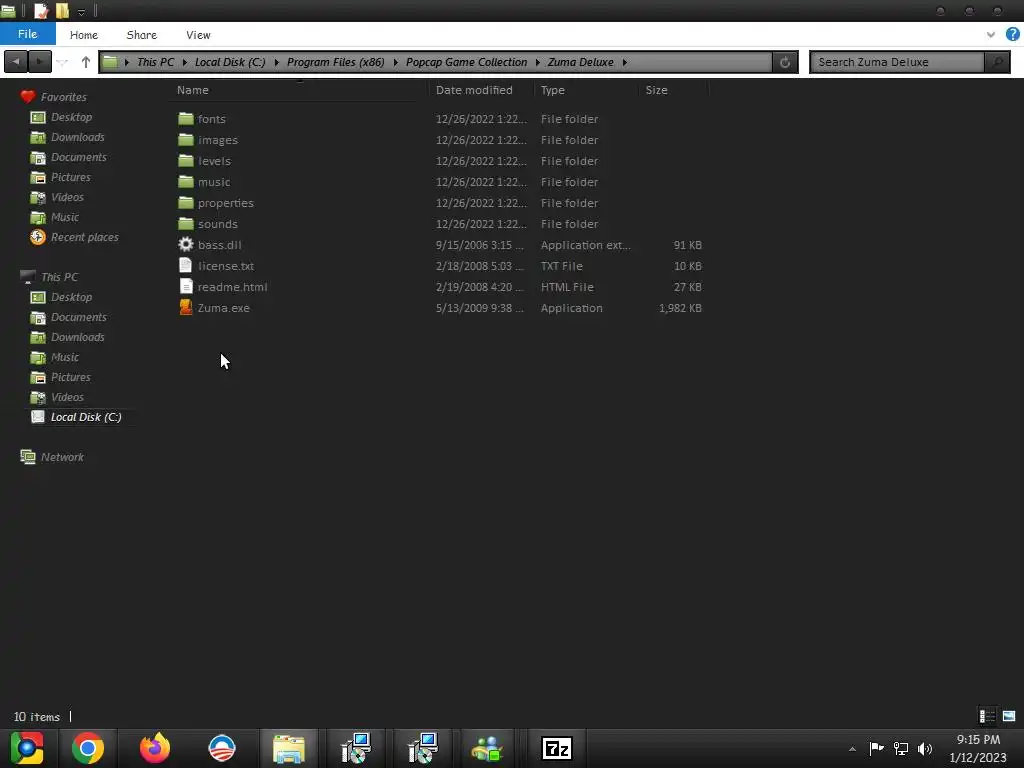The height and width of the screenshot is (768, 1024).
Task: Open the File menu tab
Action: tap(27, 34)
